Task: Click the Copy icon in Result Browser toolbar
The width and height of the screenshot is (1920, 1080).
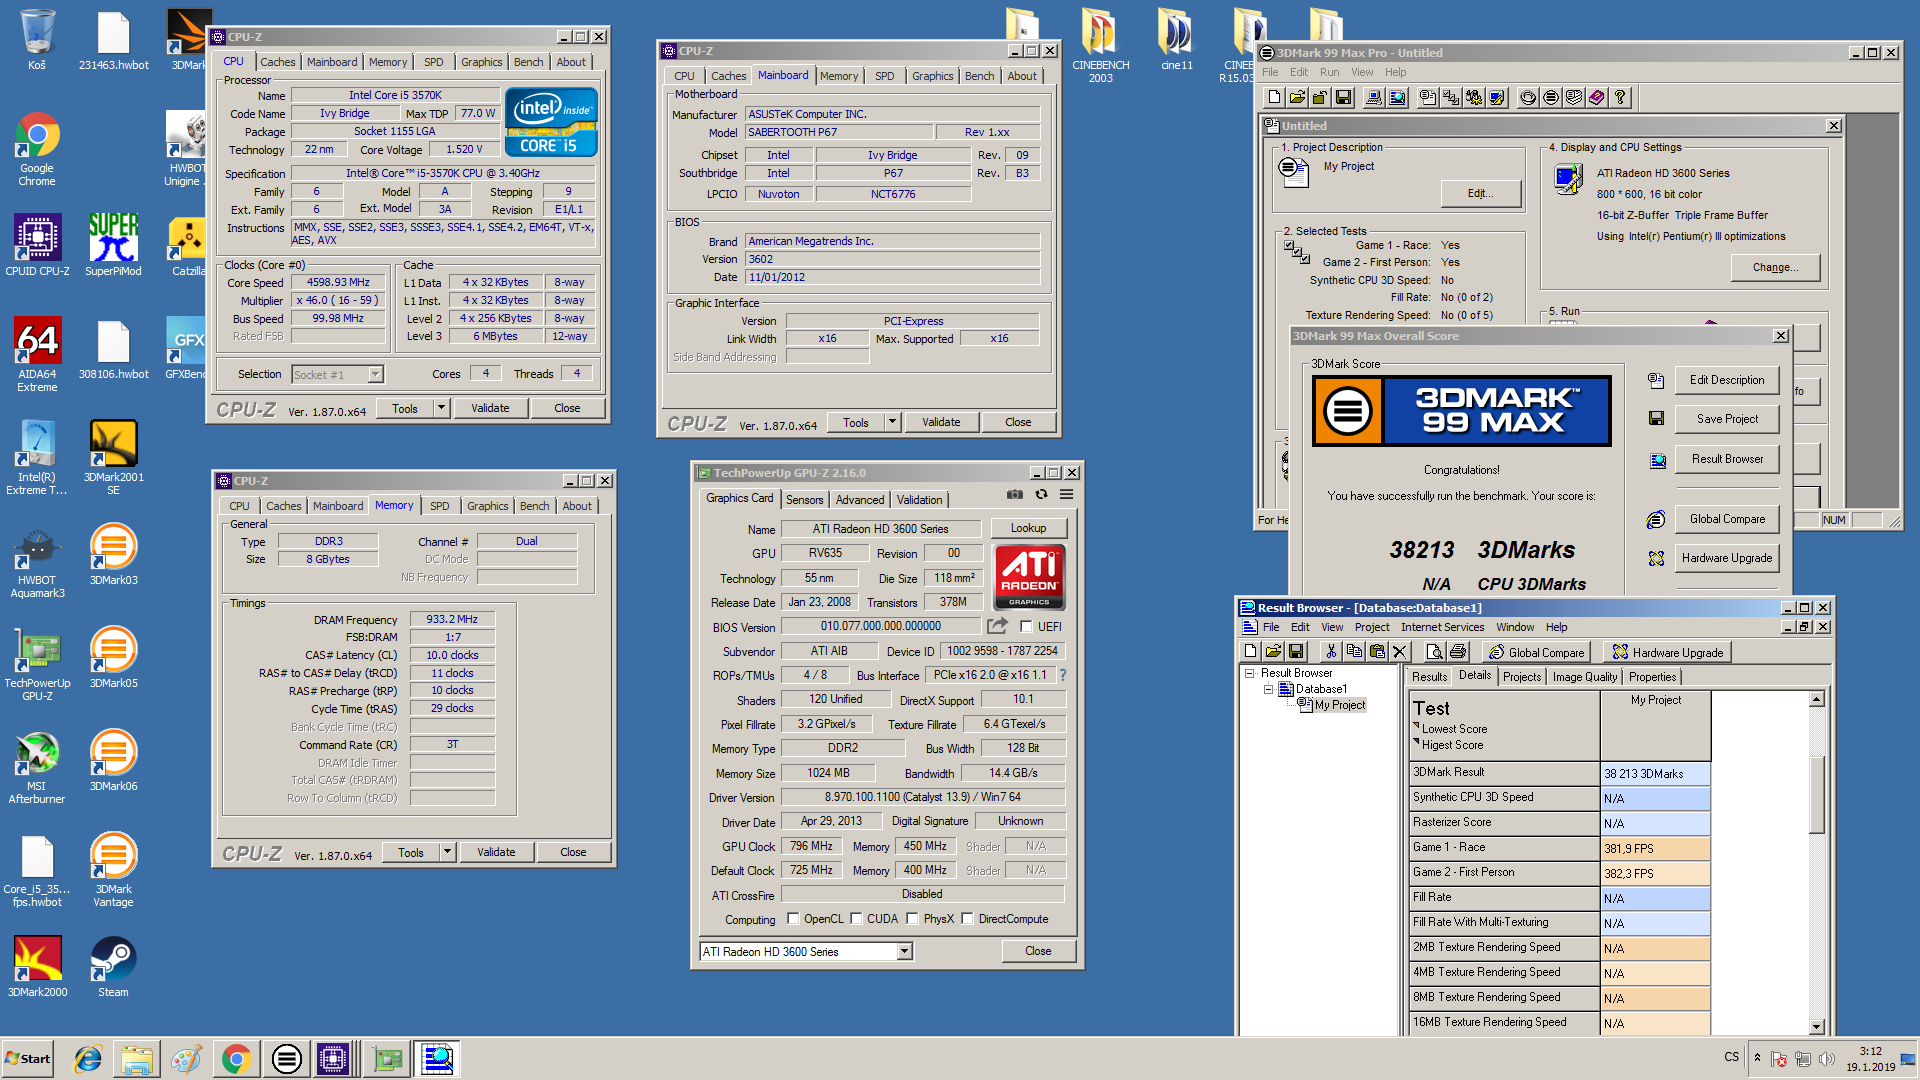Action: [1354, 652]
